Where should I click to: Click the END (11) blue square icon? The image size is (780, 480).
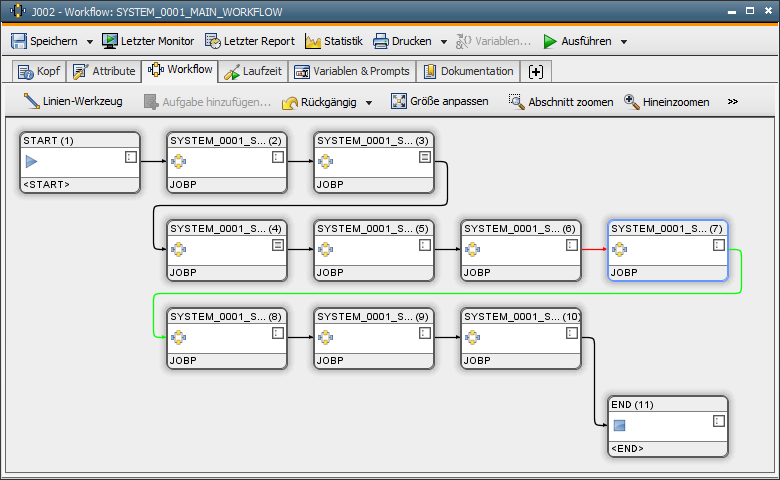[619, 426]
